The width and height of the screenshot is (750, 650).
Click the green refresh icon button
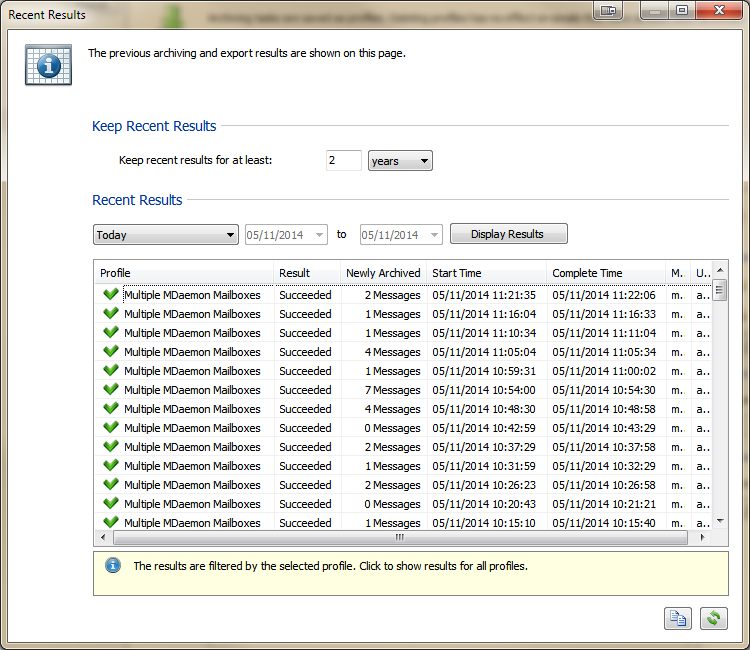coord(714,618)
